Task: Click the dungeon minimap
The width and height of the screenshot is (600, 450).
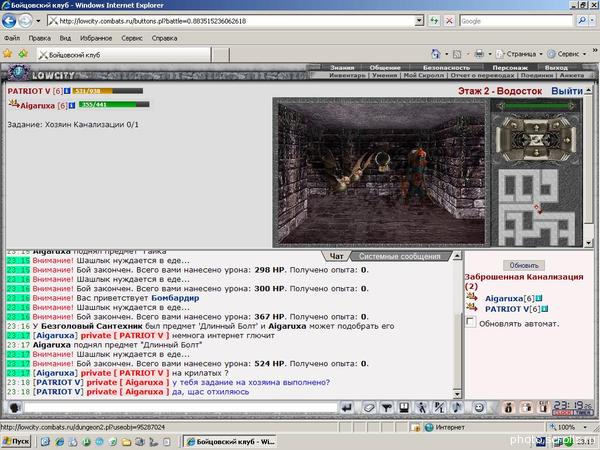Action: coord(538,207)
